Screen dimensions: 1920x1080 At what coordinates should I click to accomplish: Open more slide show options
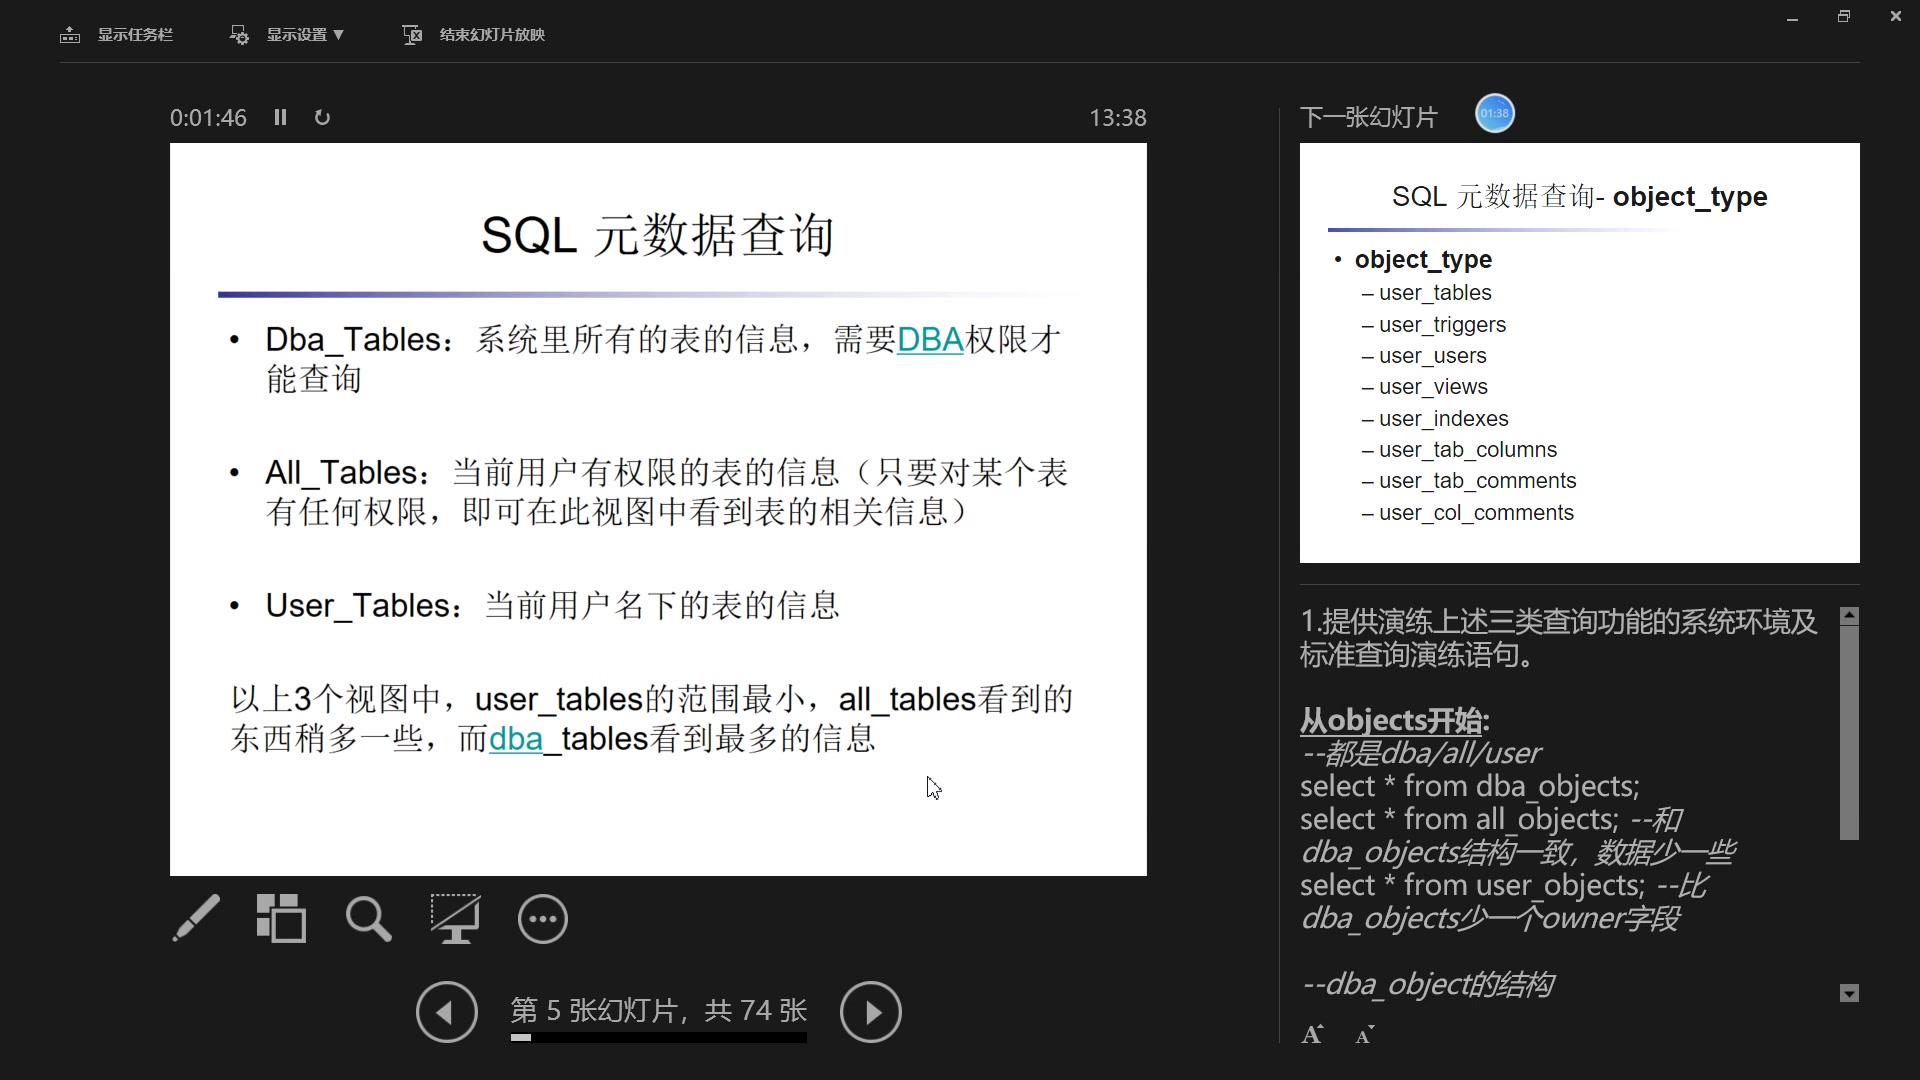point(543,918)
